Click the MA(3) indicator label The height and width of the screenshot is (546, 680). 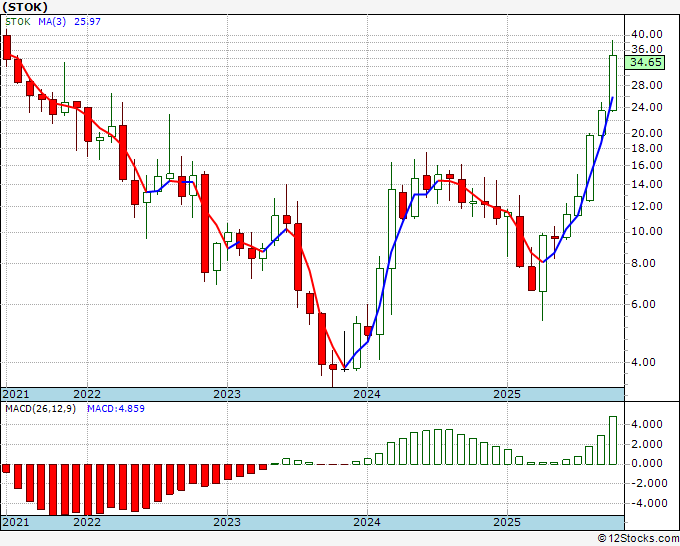pos(52,22)
